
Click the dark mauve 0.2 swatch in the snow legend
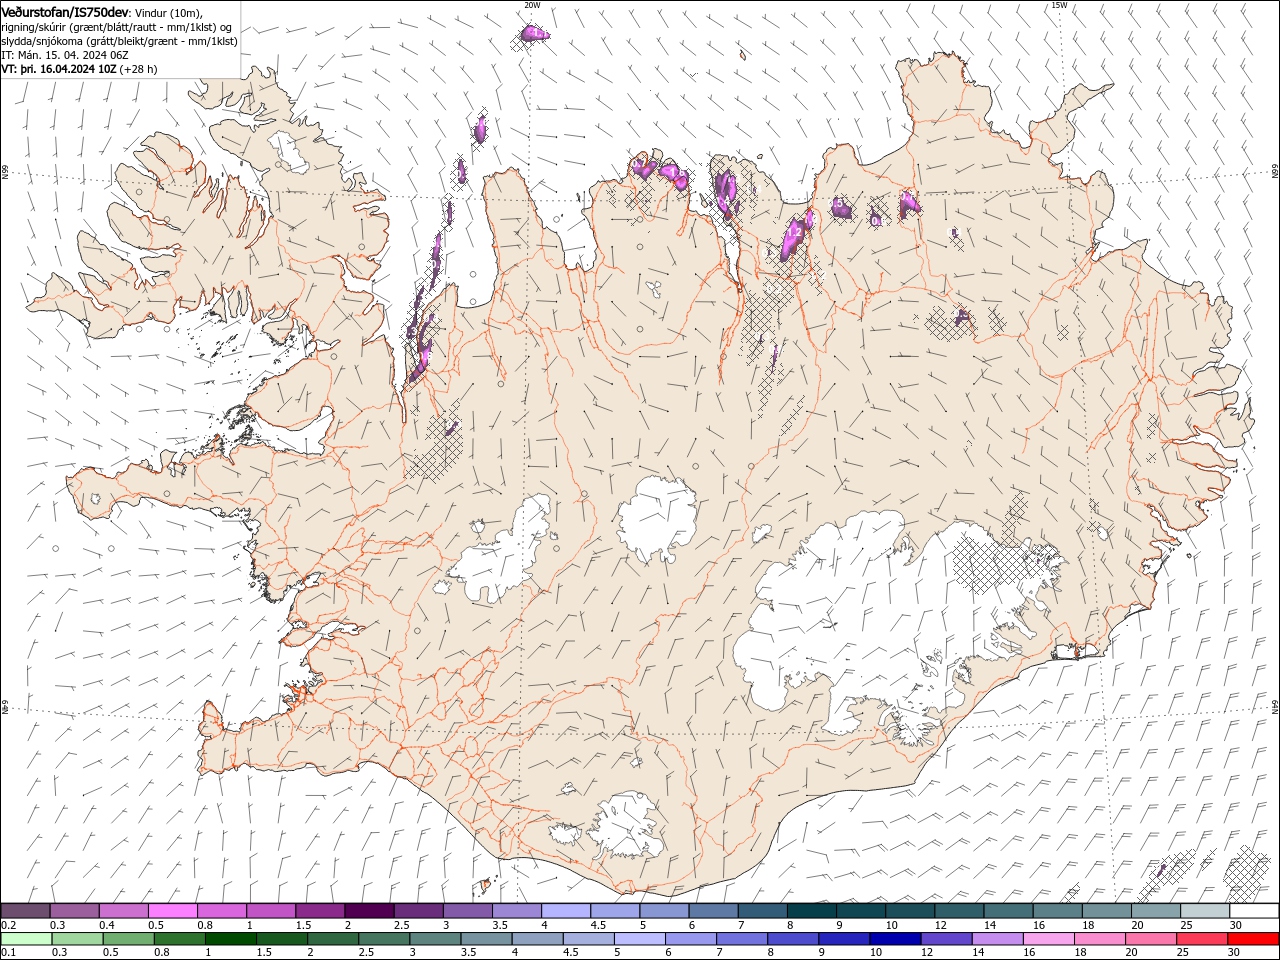click(x=26, y=911)
